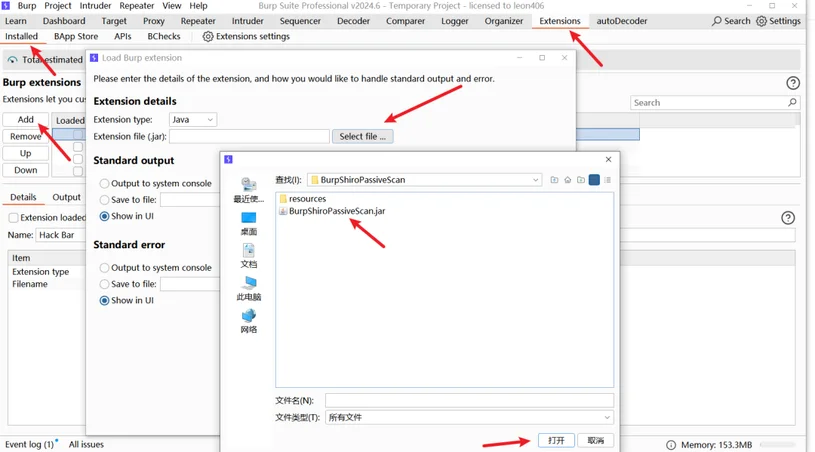Open the Help menu
Viewport: 815px width, 452px height.
click(198, 6)
